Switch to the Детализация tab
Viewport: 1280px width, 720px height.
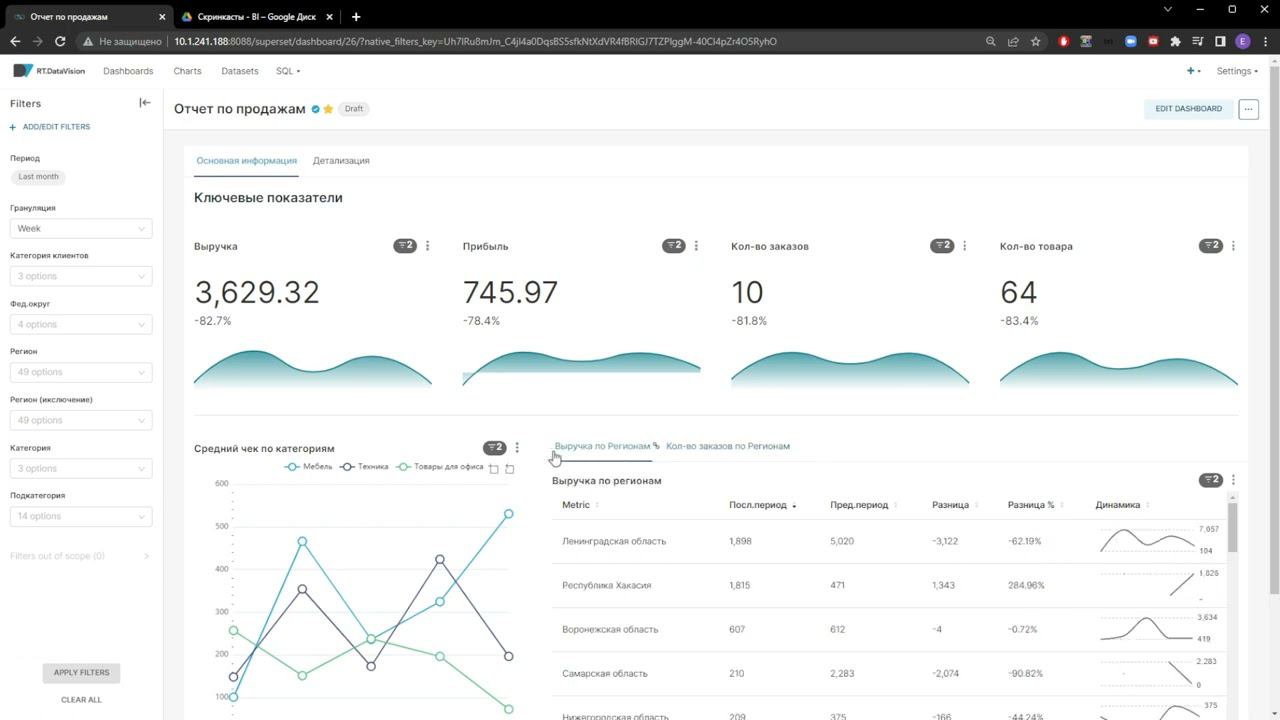point(341,160)
